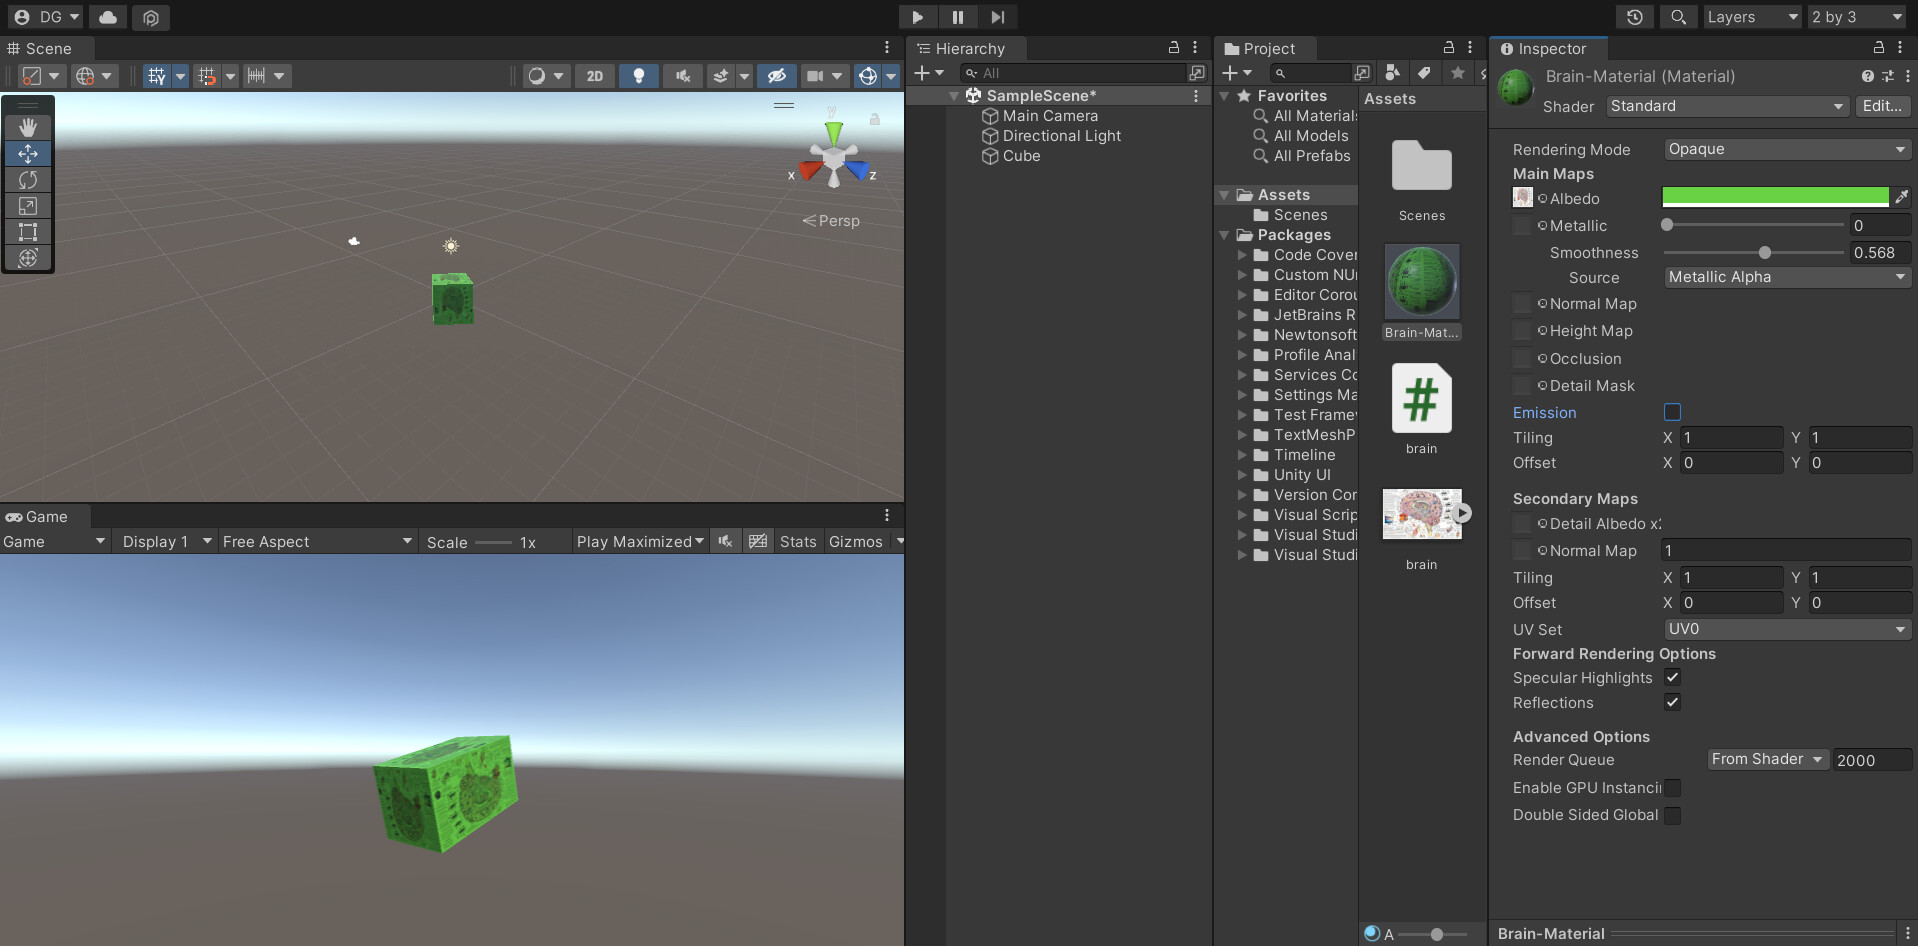Select the Scale tool
This screenshot has height=946, width=1918.
click(28, 206)
